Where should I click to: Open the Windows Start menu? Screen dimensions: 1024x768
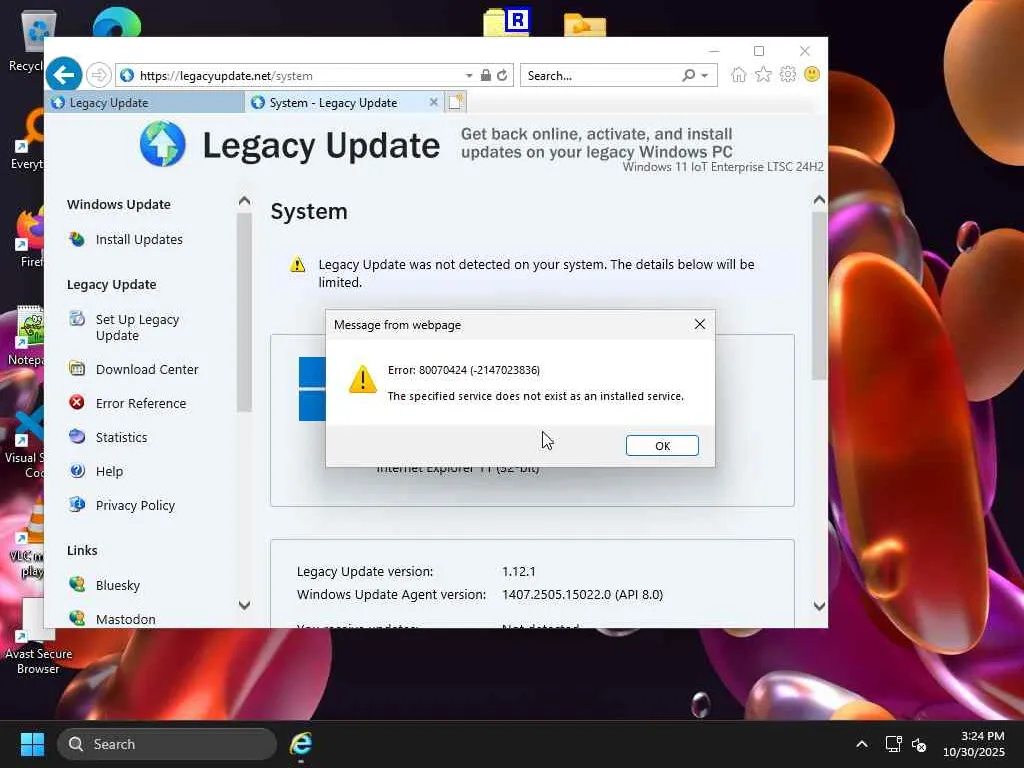pos(32,744)
